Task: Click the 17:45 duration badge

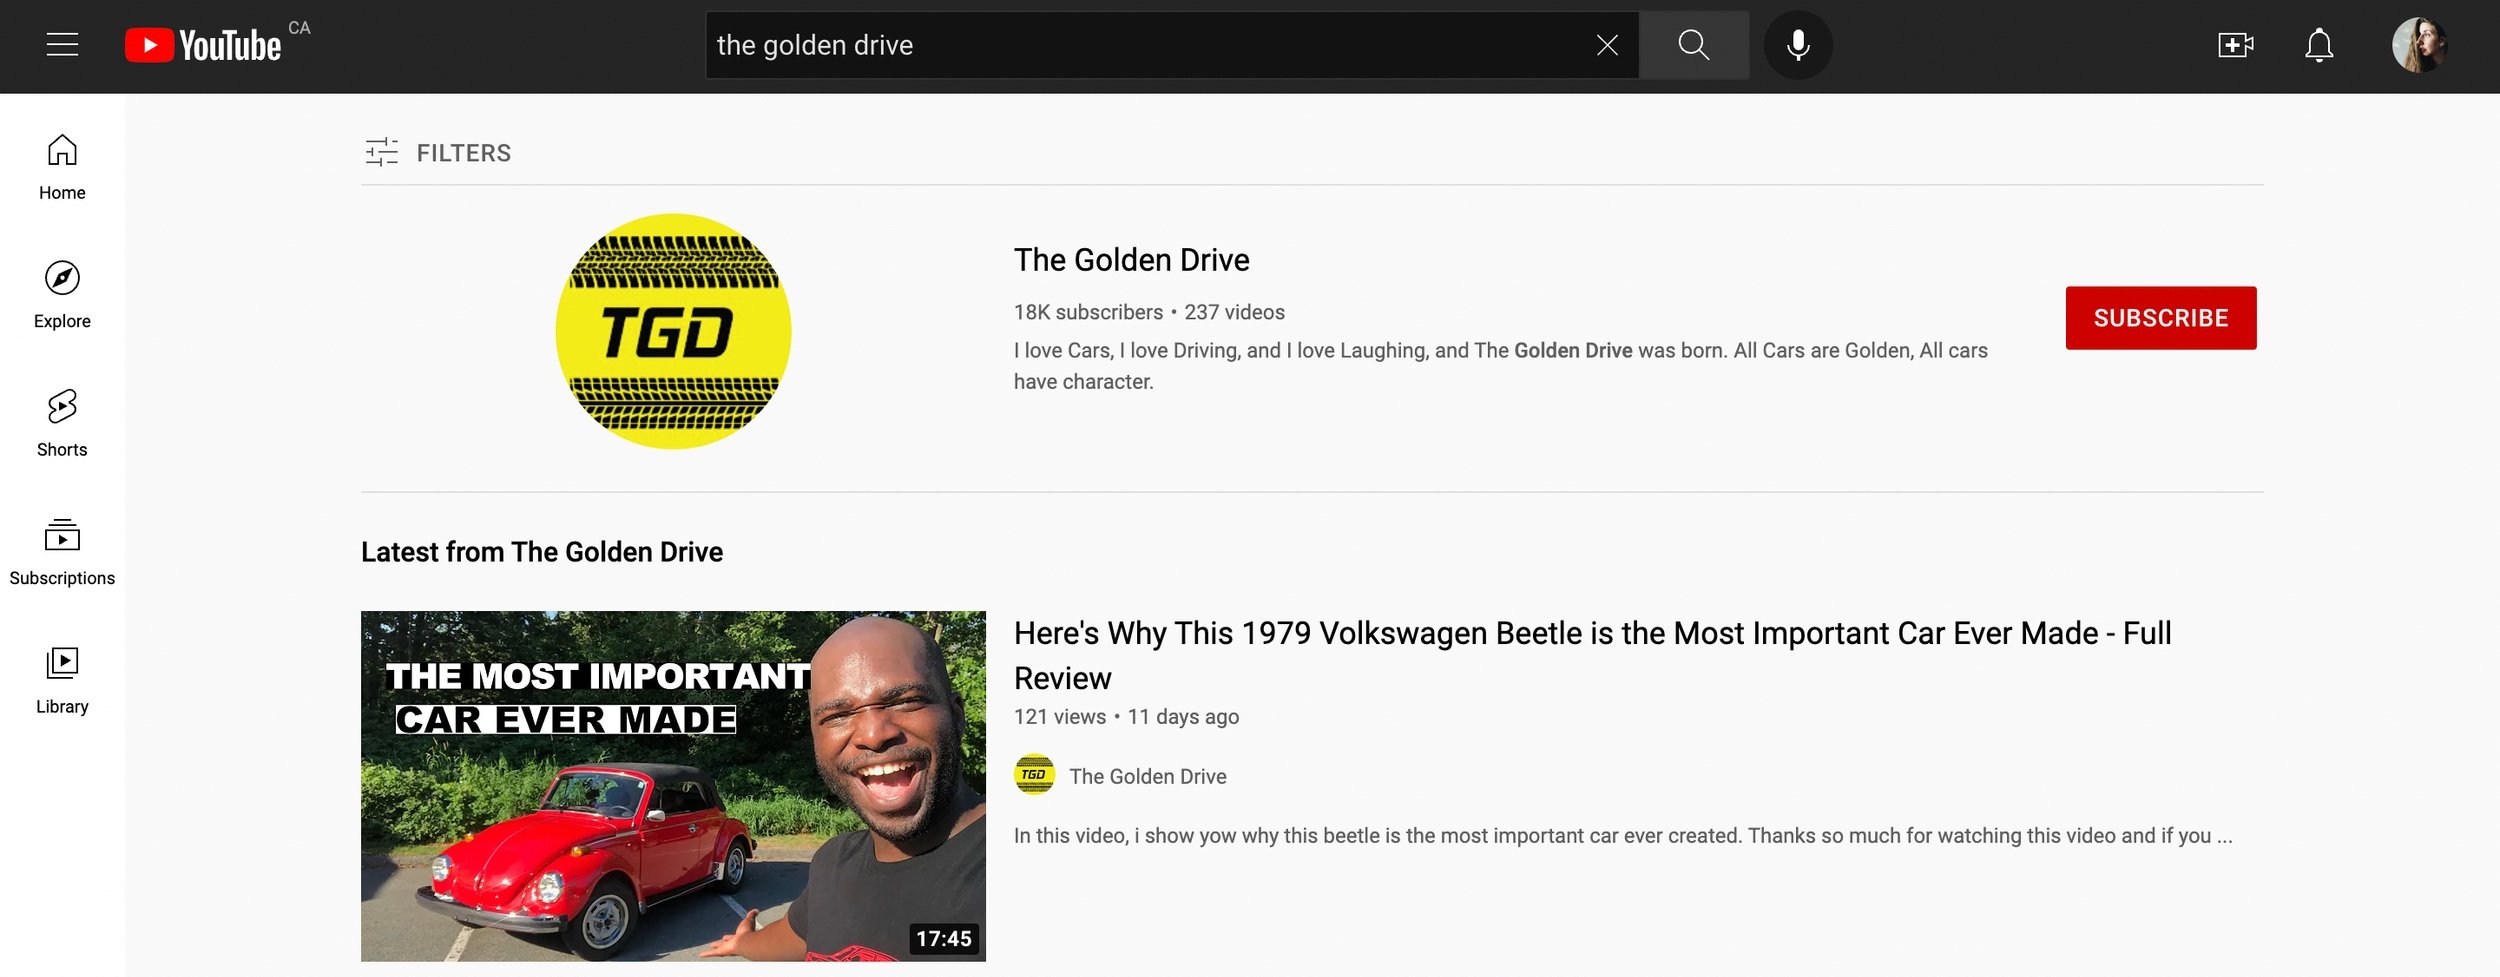Action: (943, 938)
